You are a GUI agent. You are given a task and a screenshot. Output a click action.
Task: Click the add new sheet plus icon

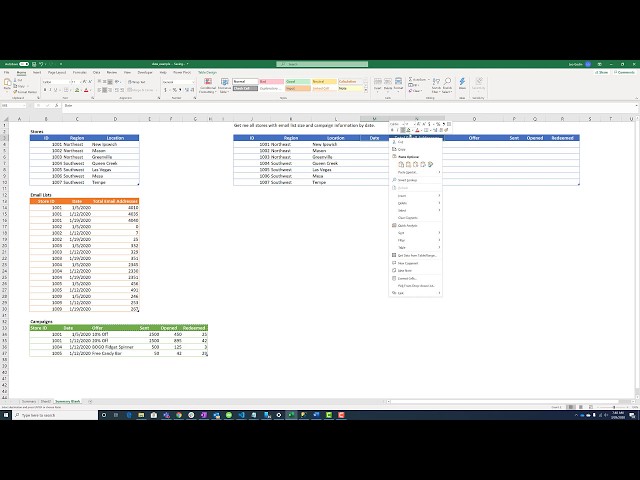(x=90, y=402)
